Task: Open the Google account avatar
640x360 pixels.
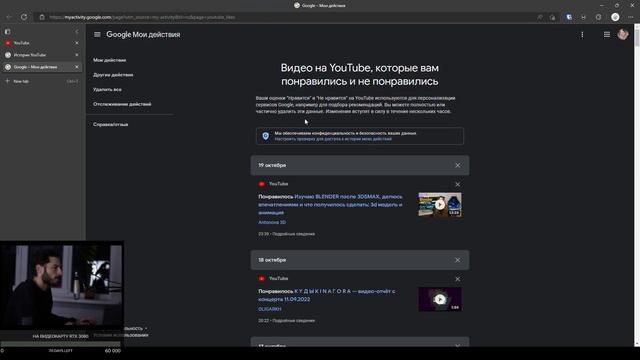Action: coord(622,34)
